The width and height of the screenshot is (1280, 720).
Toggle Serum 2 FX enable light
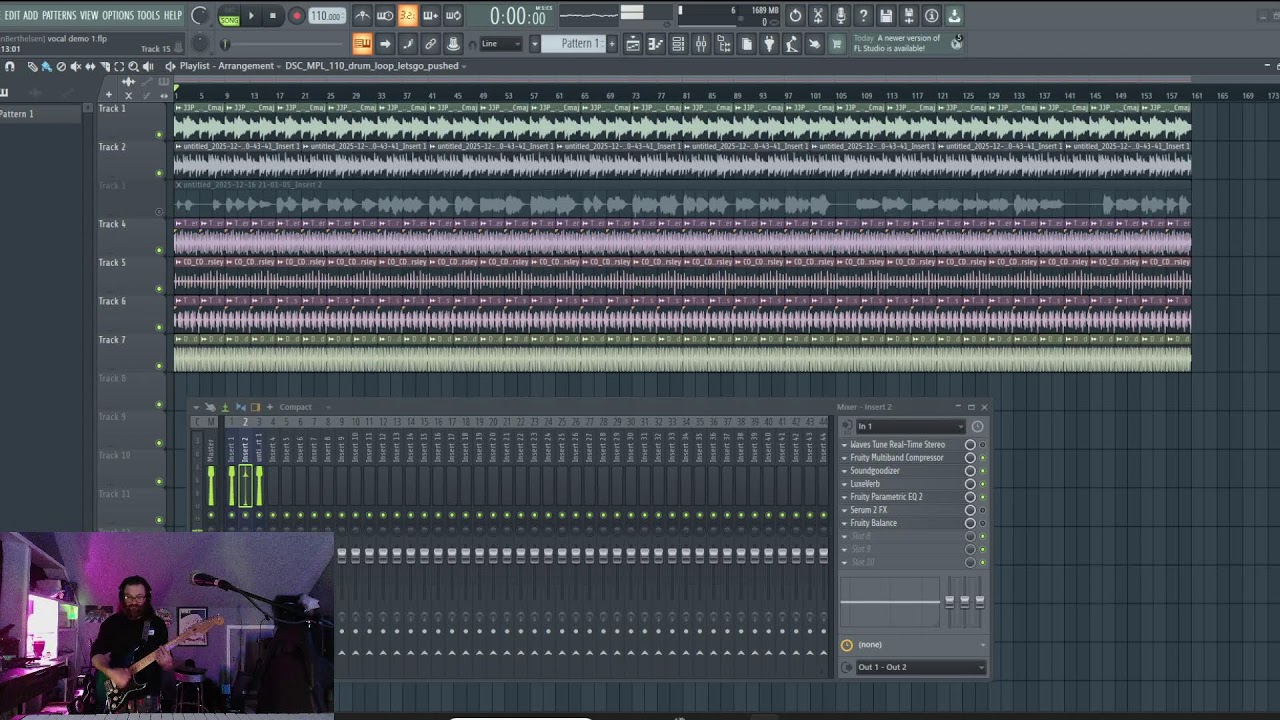pyautogui.click(x=982, y=510)
